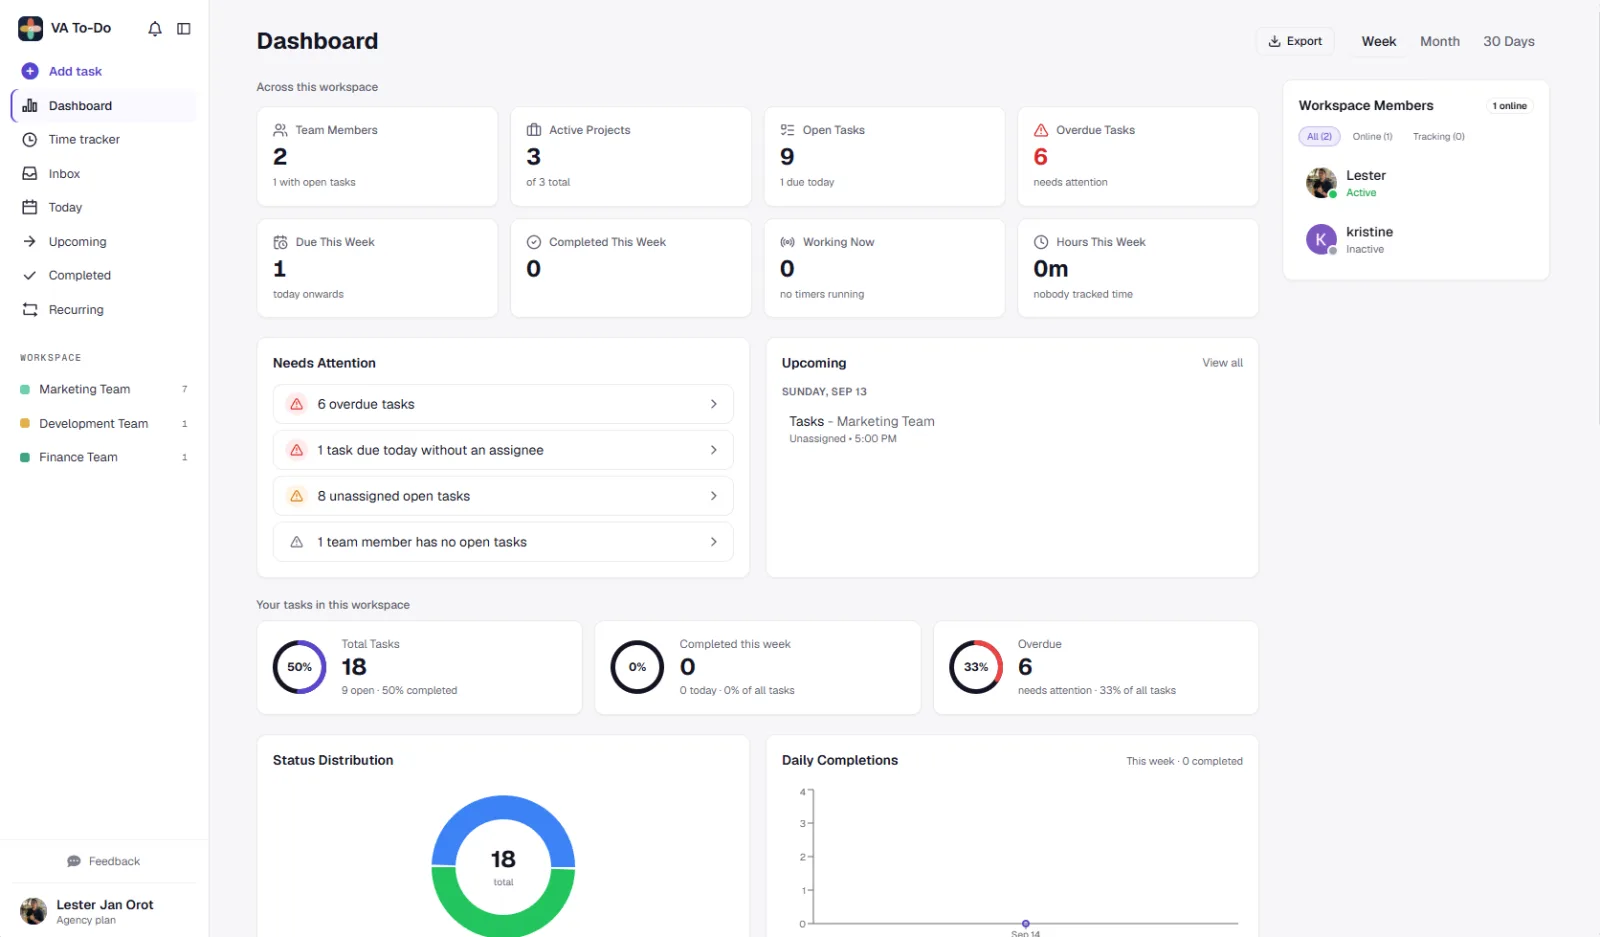Open the Today calendar icon
The width and height of the screenshot is (1600, 937).
point(30,208)
